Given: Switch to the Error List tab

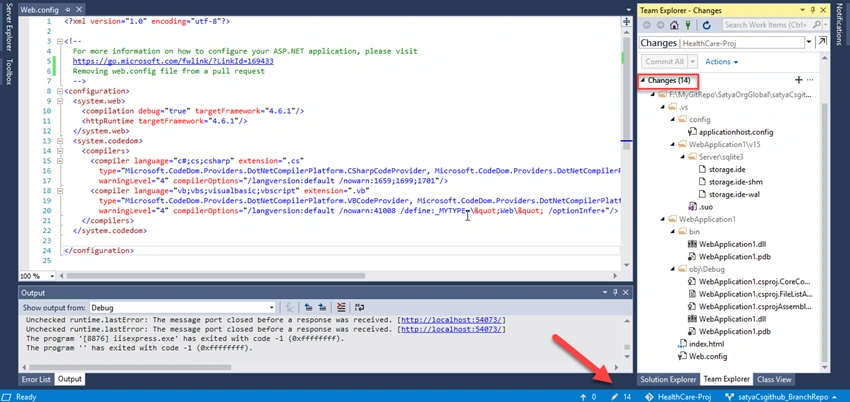Looking at the screenshot, I should point(36,379).
